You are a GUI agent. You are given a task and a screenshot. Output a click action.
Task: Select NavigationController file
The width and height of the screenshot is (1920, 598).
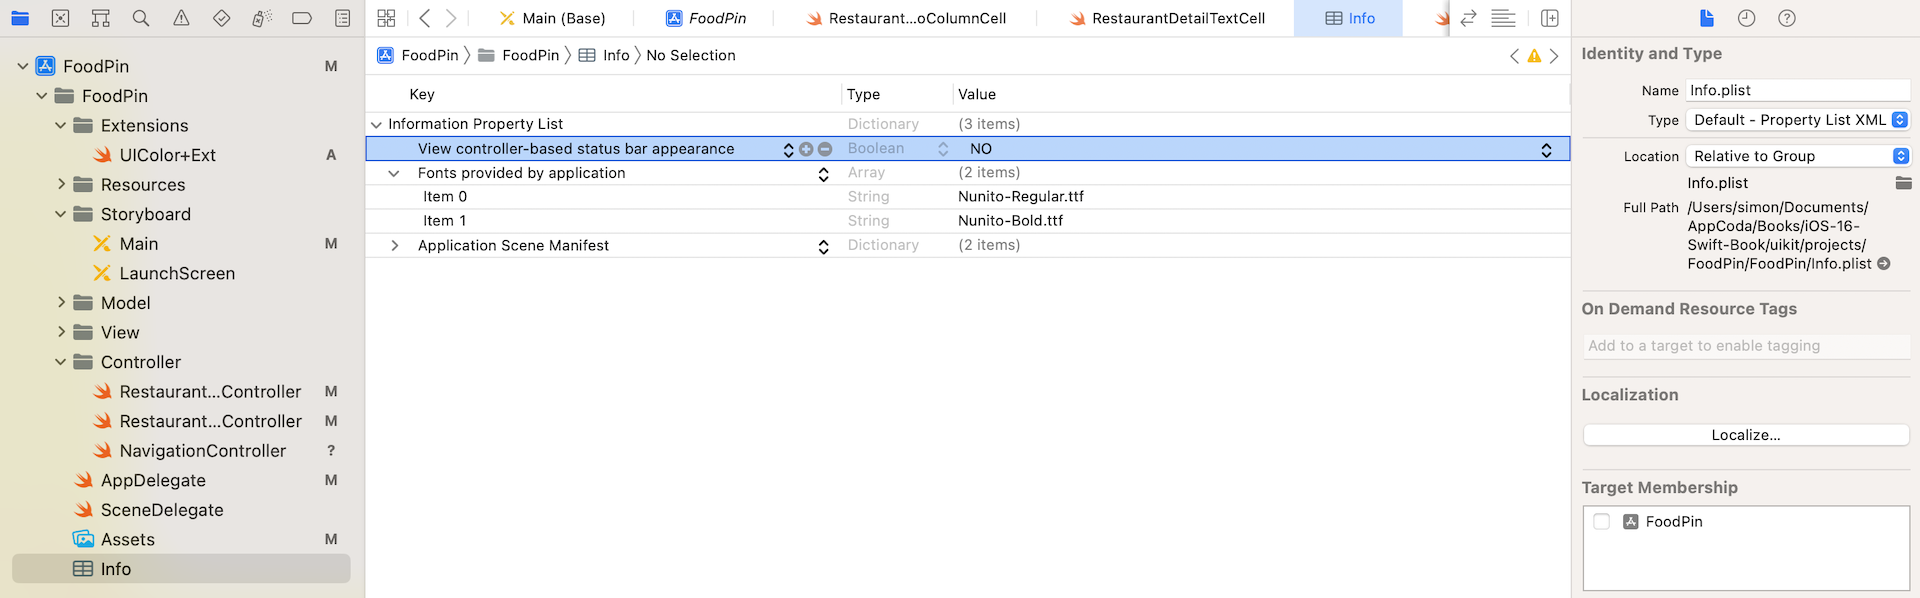(202, 451)
